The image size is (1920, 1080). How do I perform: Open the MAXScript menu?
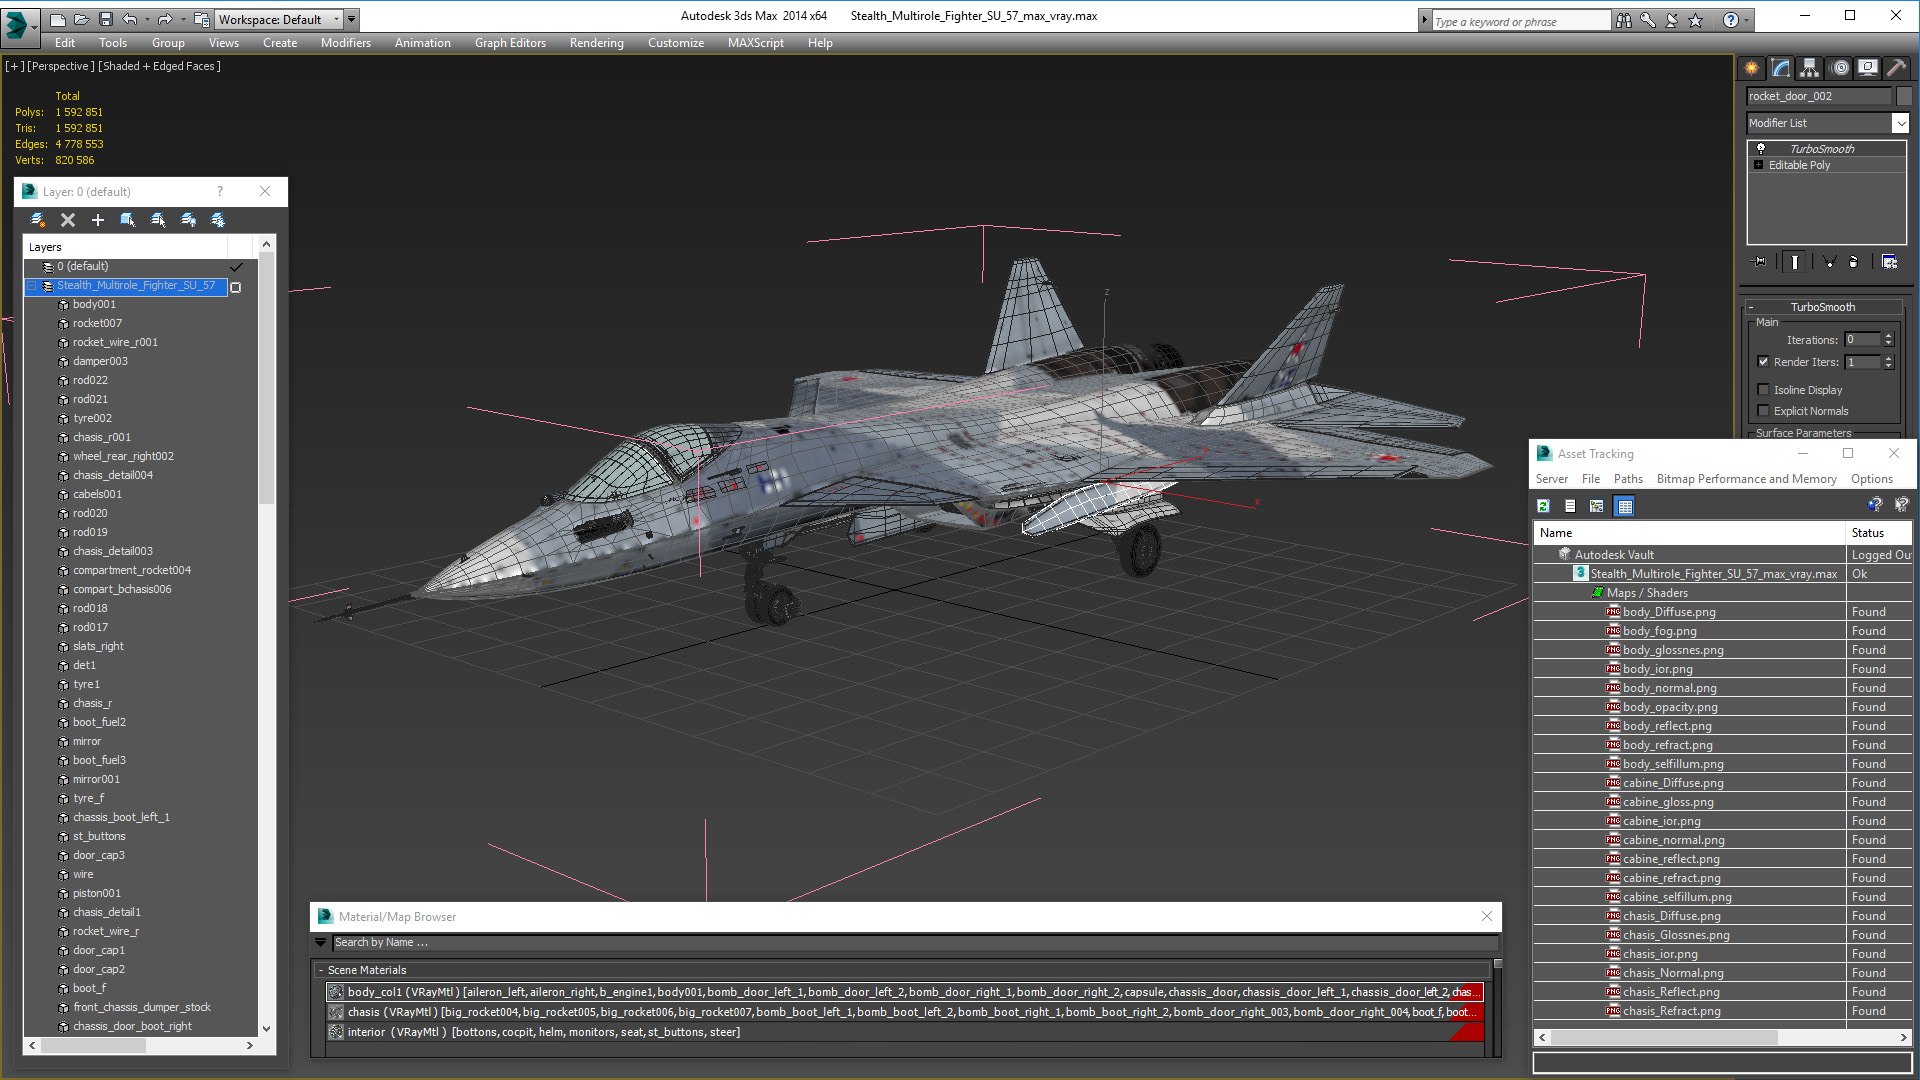coord(755,43)
